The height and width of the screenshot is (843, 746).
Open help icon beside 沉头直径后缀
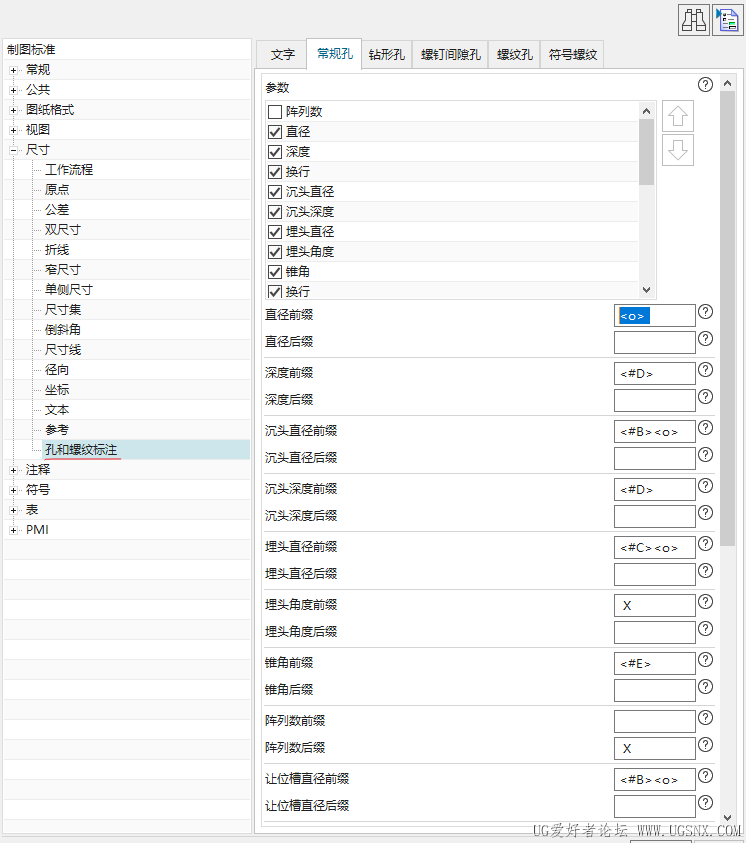pyautogui.click(x=705, y=454)
